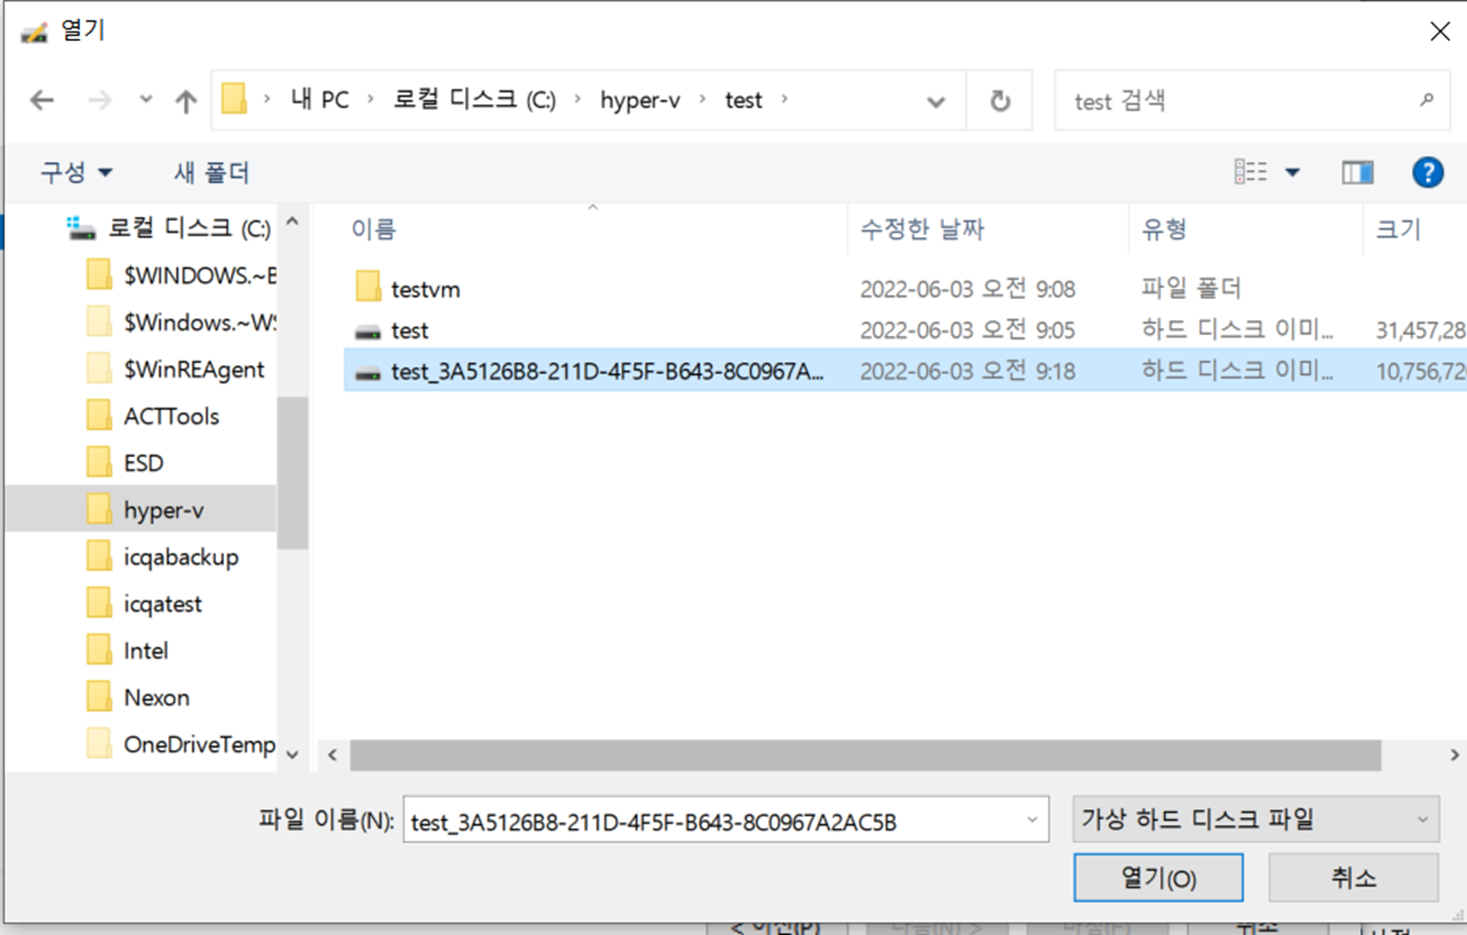Viewport: 1467px width, 935px height.
Task: Click the search magnifier icon
Action: [x=1426, y=100]
